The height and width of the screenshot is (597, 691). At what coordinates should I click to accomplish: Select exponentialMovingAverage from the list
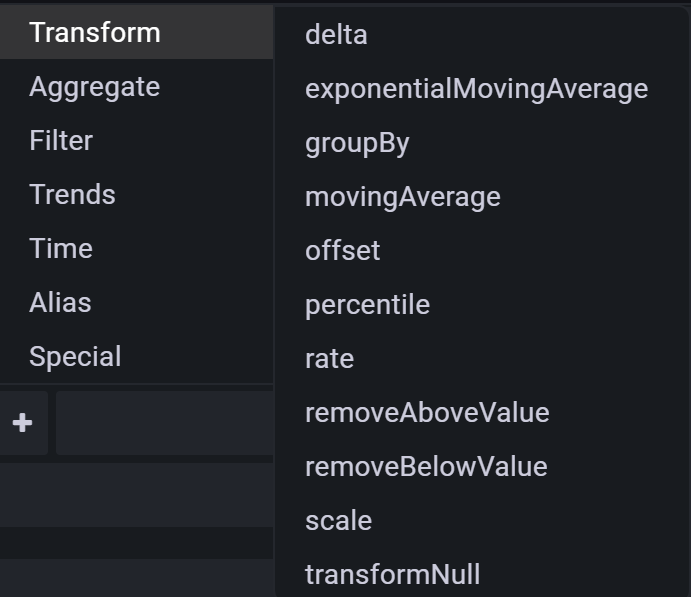[476, 89]
